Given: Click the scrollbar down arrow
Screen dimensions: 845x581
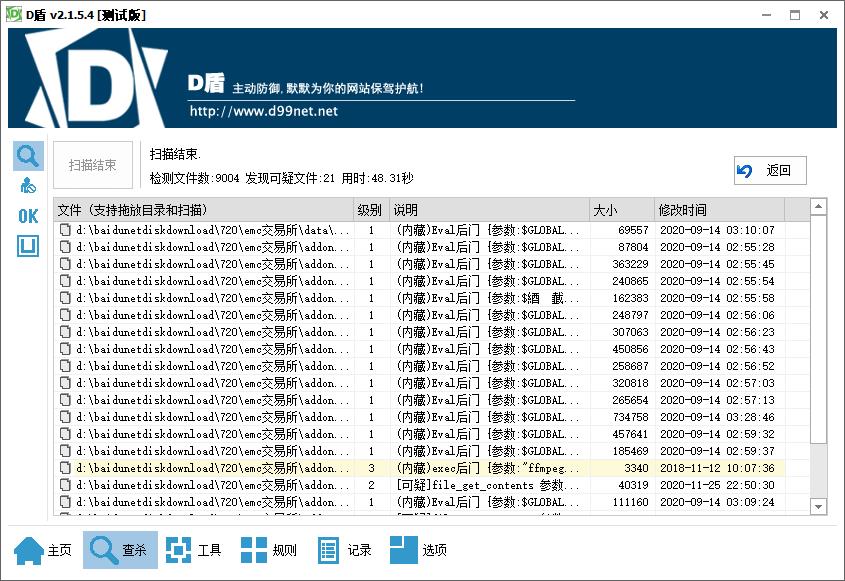Looking at the screenshot, I should point(819,506).
